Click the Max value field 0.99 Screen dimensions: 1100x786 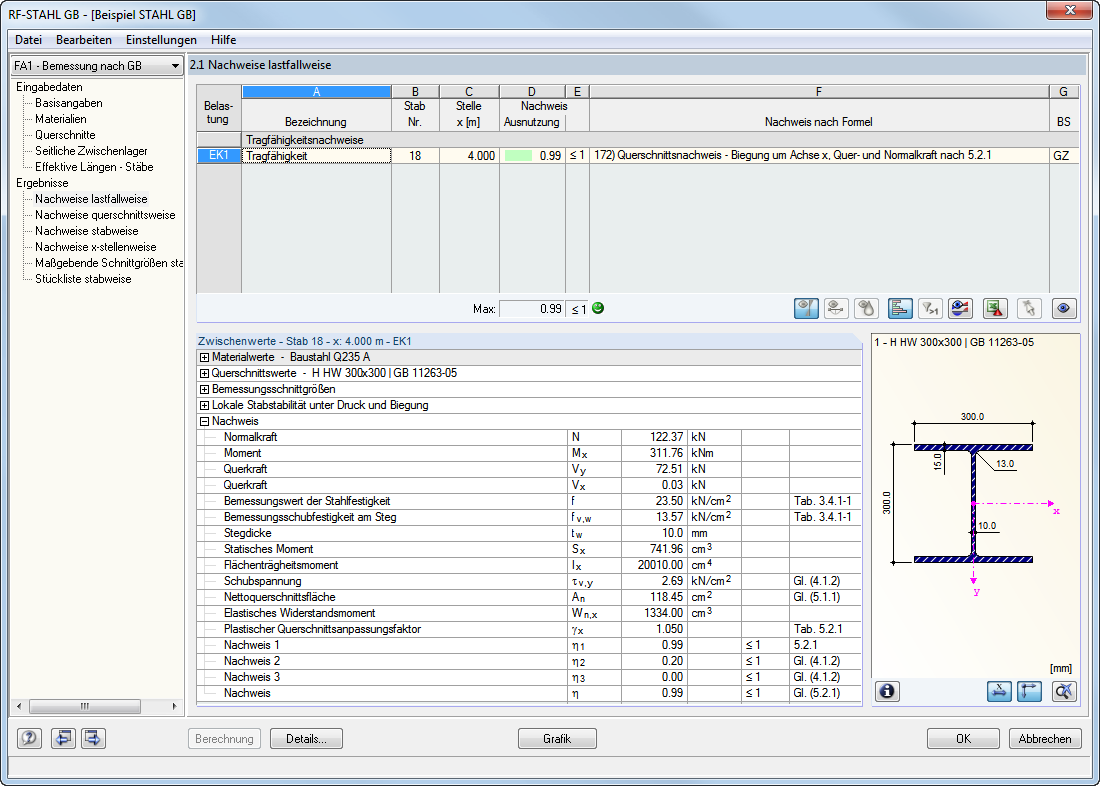click(532, 309)
